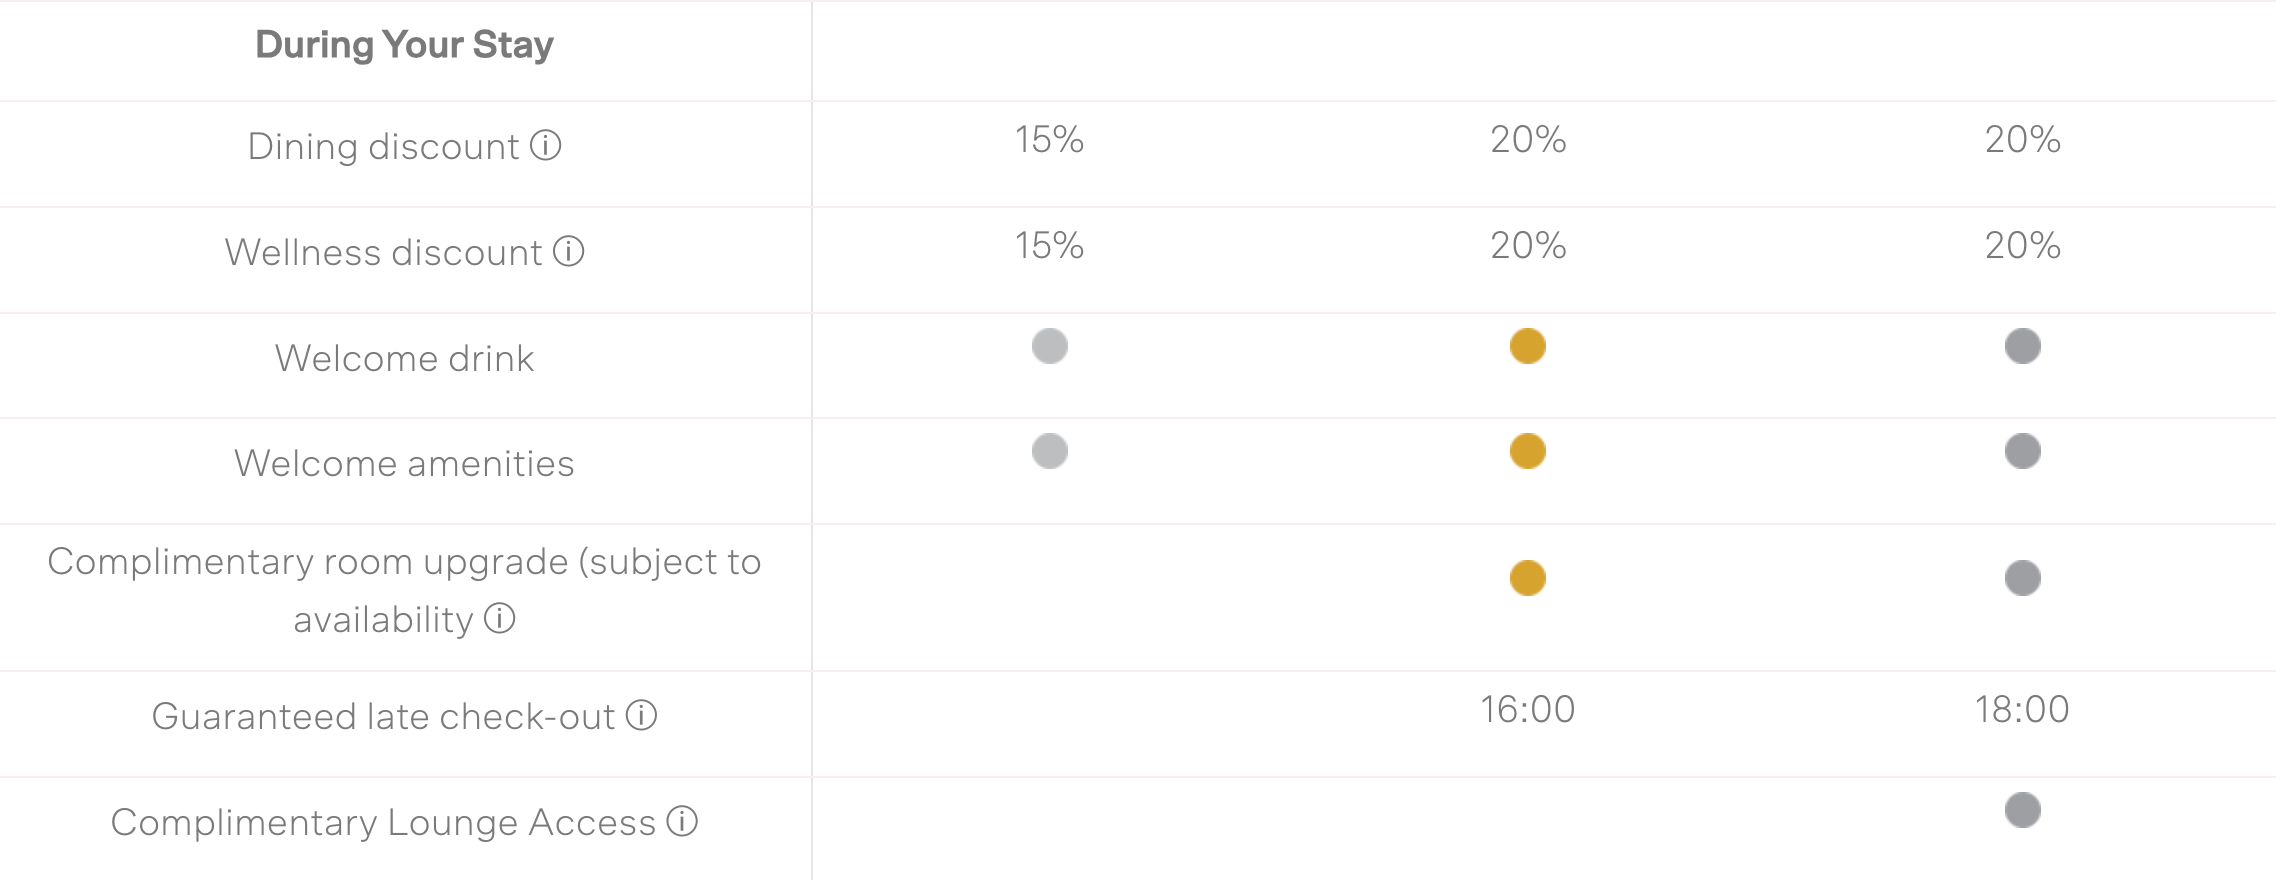Screen dimensions: 2286x880
Task: Click the Wellness discount info icon
Action: click(x=569, y=252)
